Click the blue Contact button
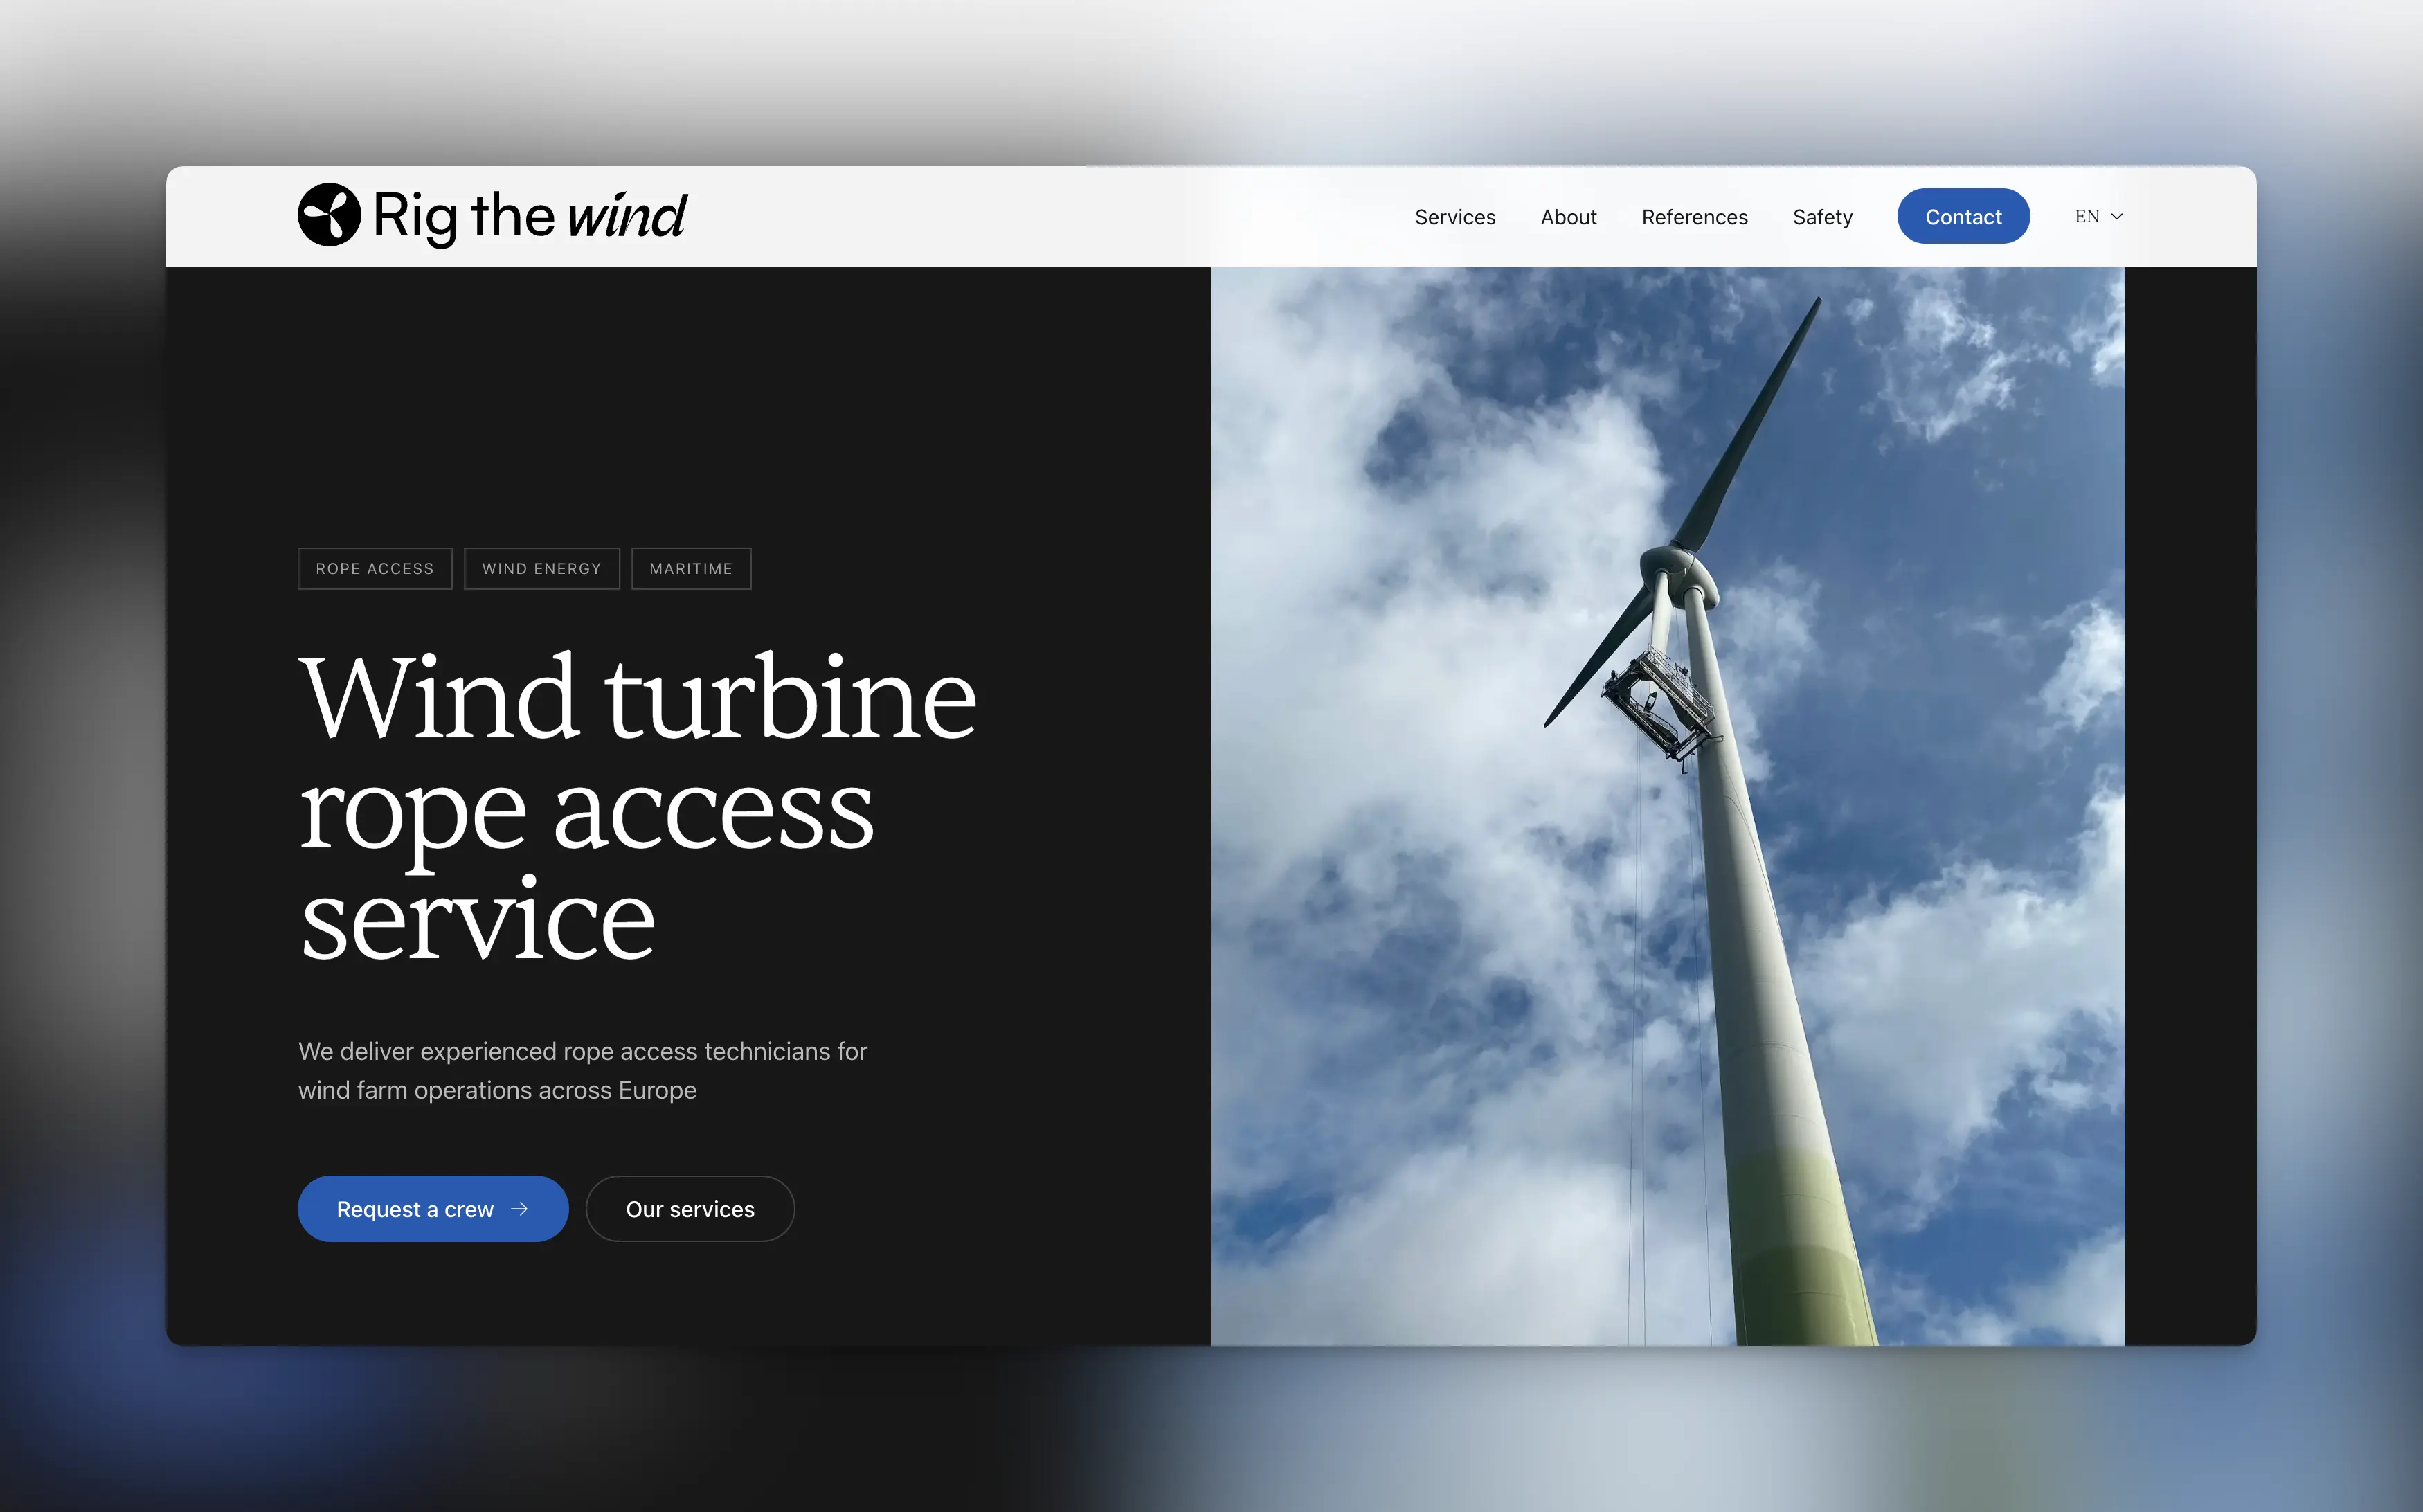 (x=1963, y=216)
